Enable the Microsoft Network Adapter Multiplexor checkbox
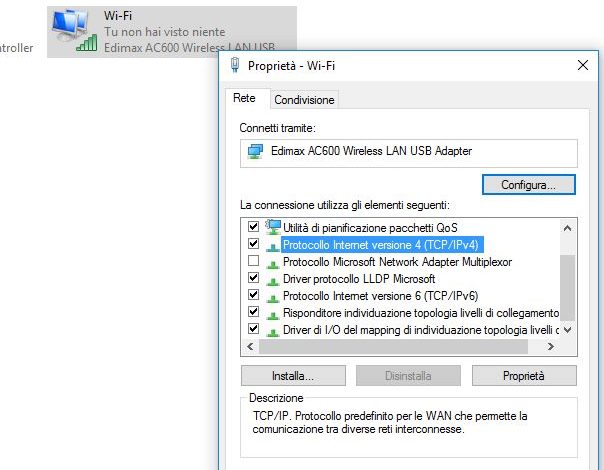Viewport: 604px width, 470px height. (253, 261)
